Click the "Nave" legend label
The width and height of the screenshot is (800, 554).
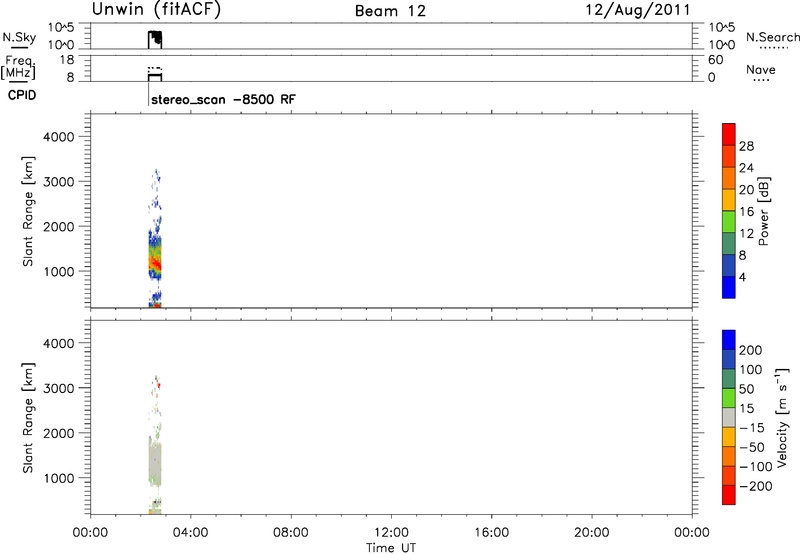click(x=761, y=69)
